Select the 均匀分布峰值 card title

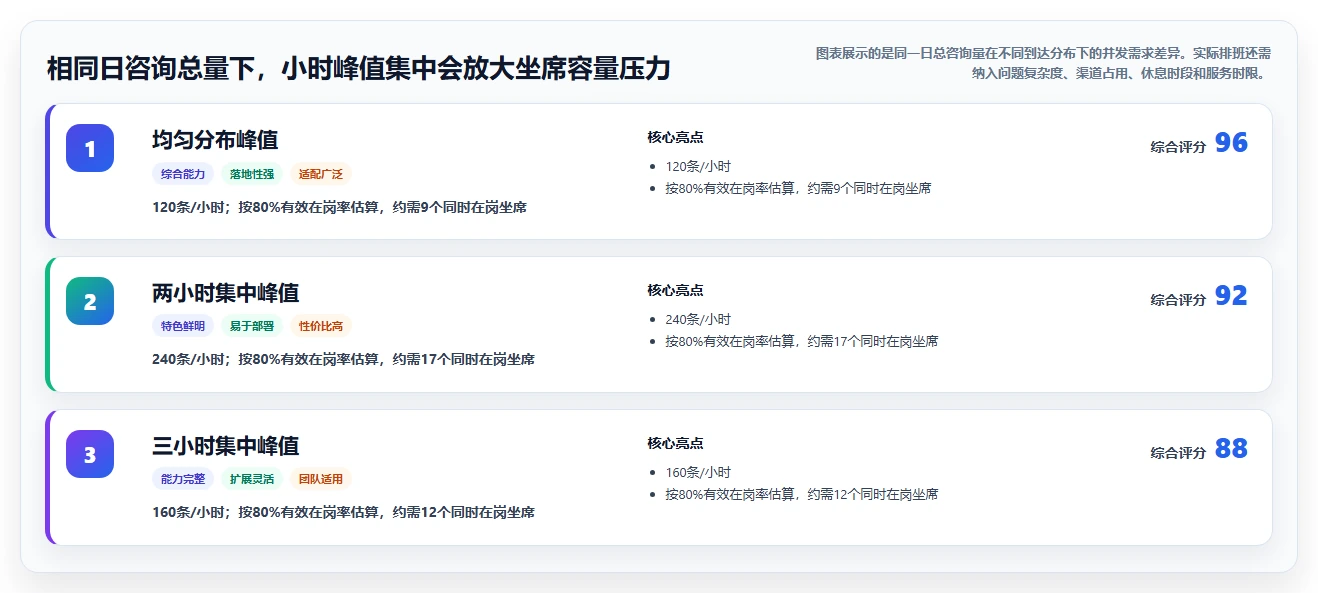coord(215,140)
